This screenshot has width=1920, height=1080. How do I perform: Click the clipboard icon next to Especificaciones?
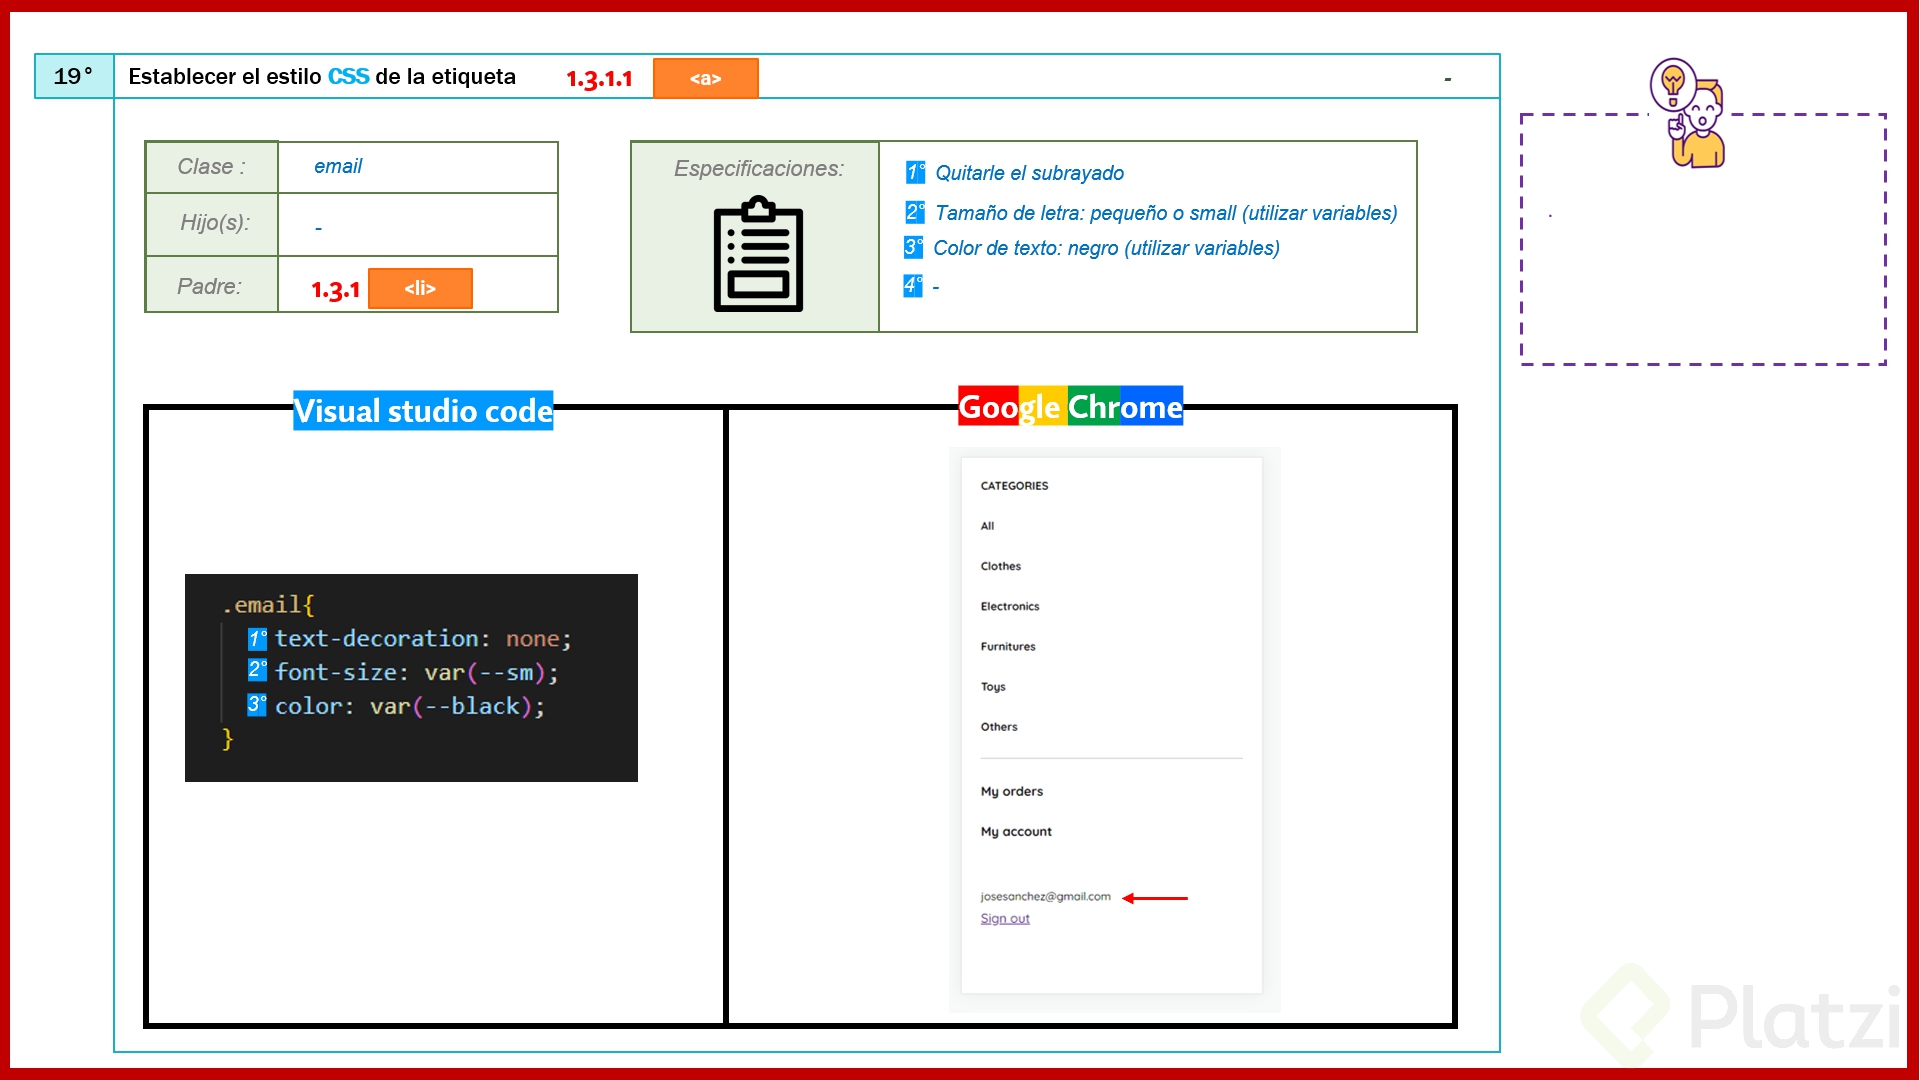[x=757, y=252]
